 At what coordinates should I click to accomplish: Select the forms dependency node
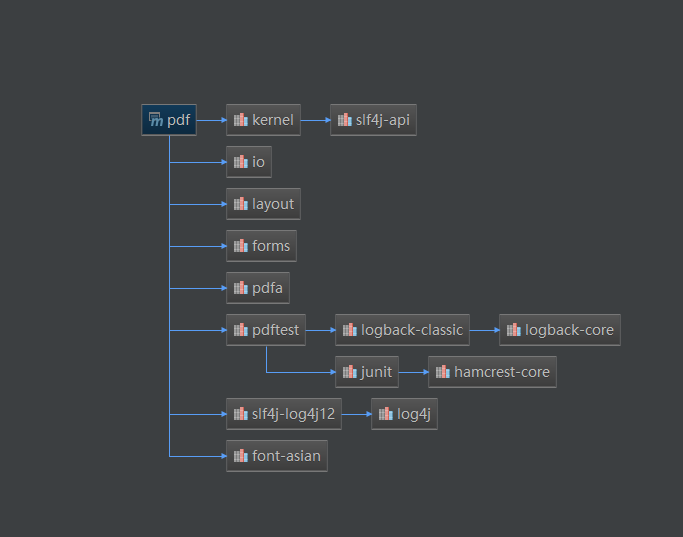pyautogui.click(x=261, y=246)
